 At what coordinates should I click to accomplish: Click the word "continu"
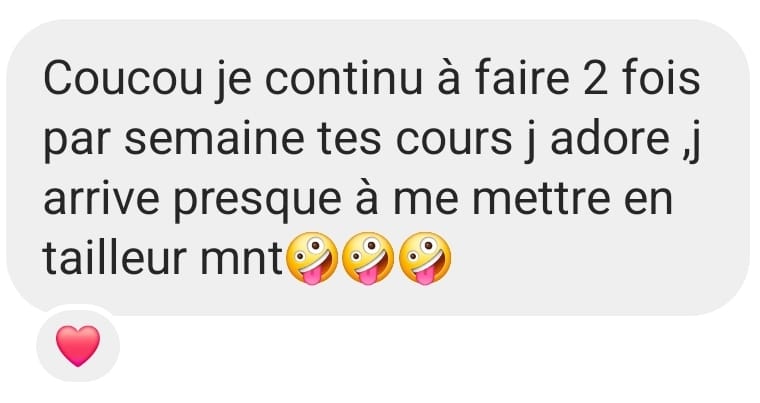click(x=344, y=79)
